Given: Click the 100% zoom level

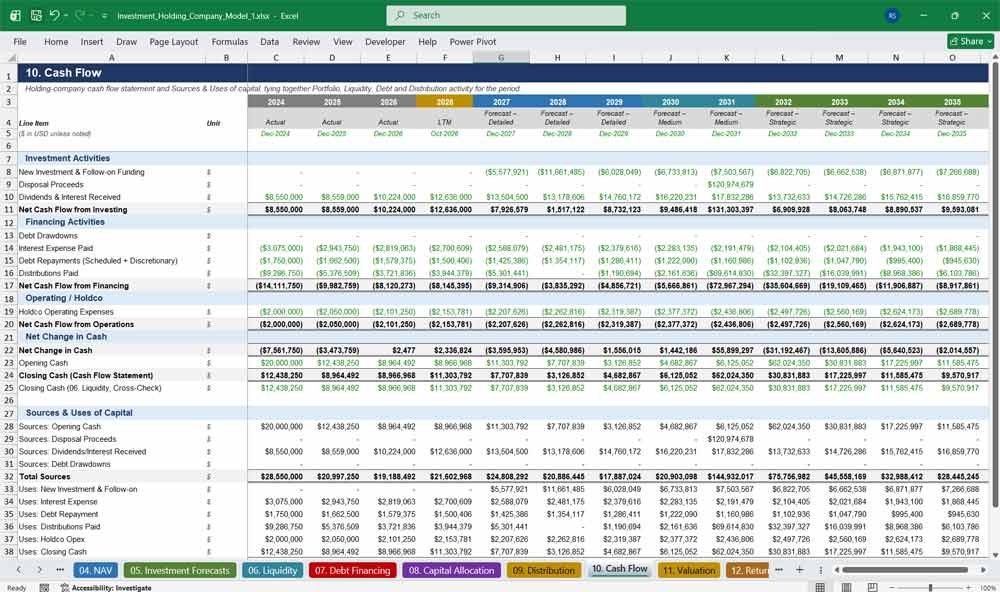Looking at the screenshot, I should (x=987, y=588).
